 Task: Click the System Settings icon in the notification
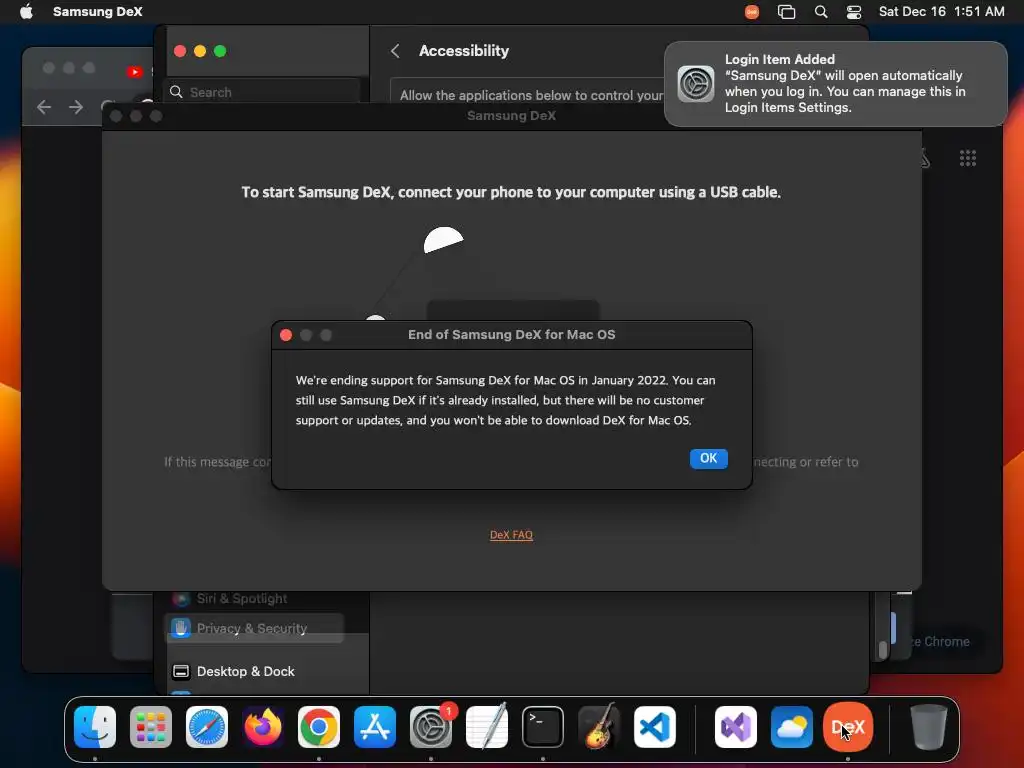[696, 84]
